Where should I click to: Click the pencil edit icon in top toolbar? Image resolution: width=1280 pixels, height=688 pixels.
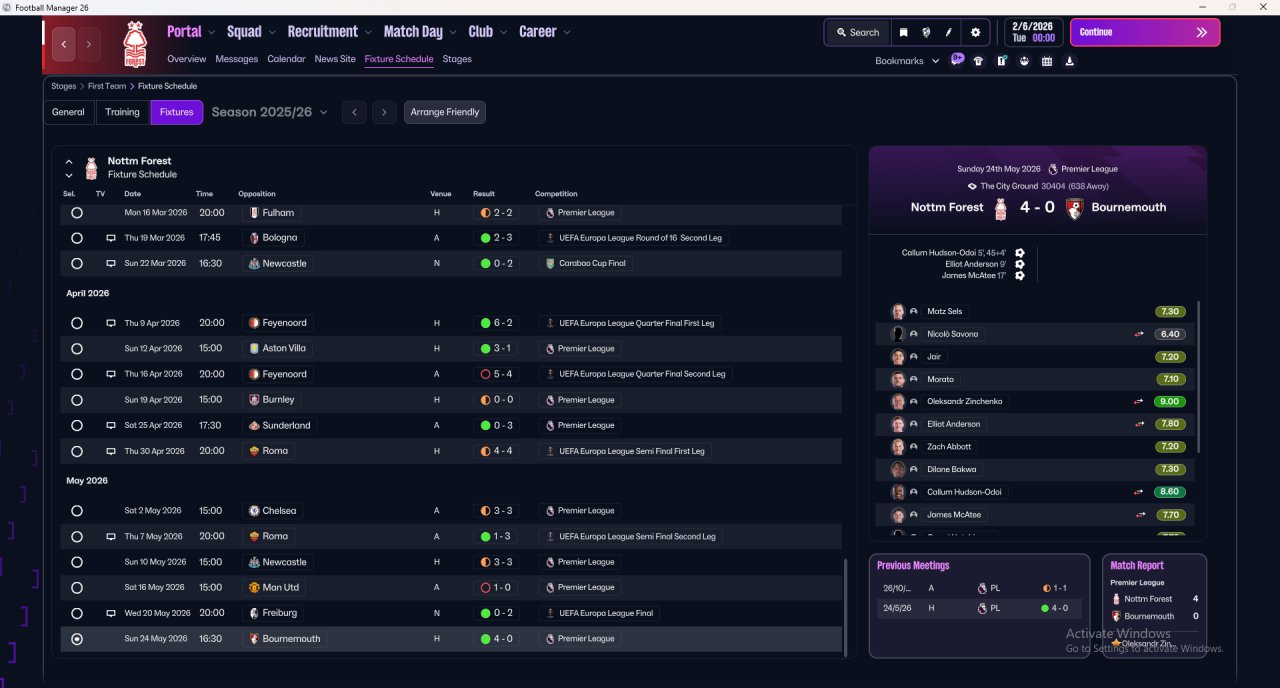point(949,32)
